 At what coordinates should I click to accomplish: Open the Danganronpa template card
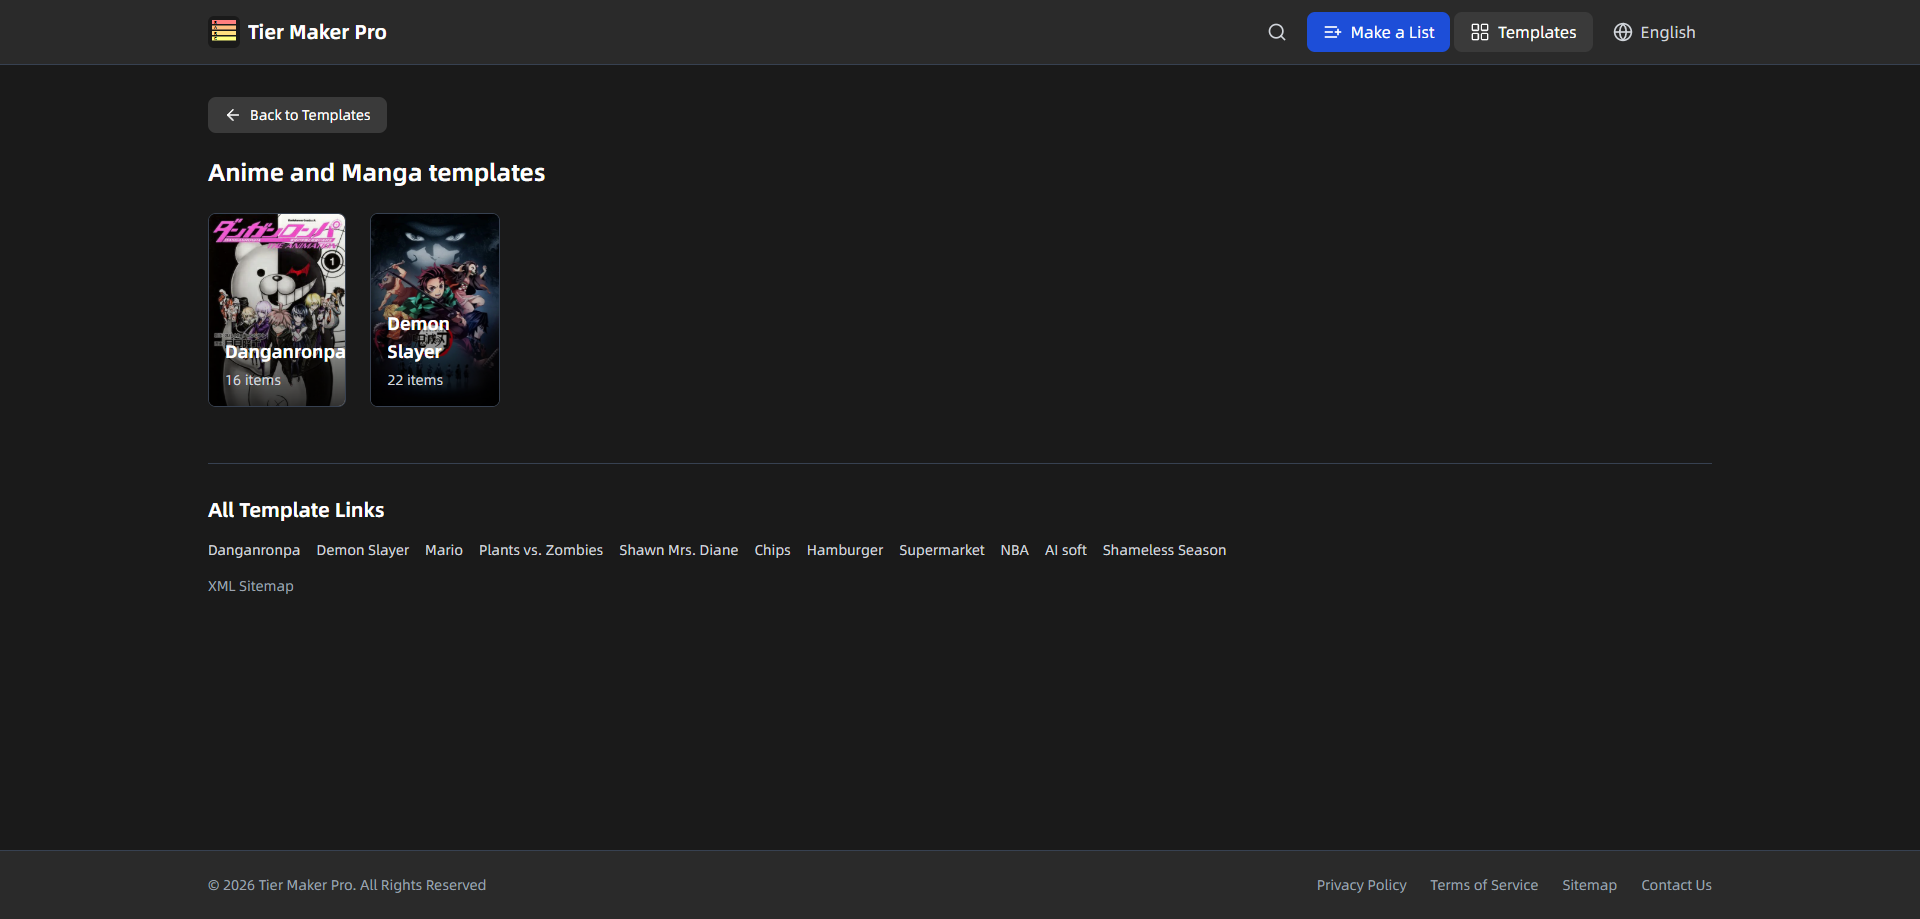277,310
